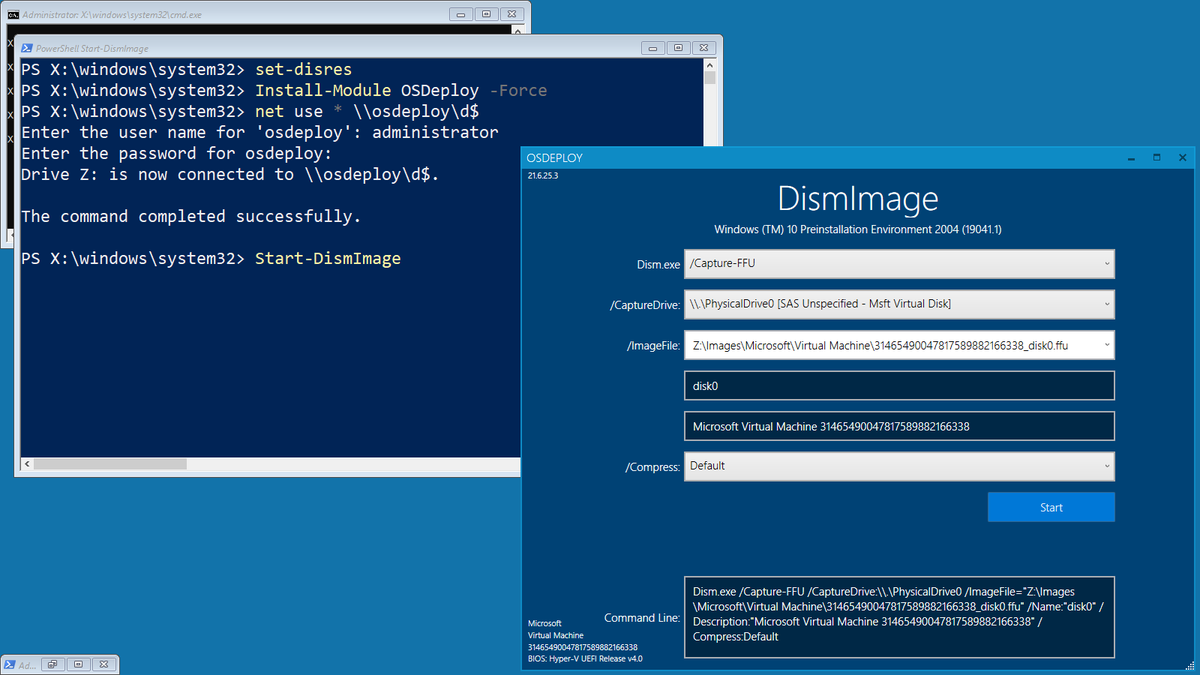The image size is (1200, 675).
Task: Click the version number 21.6.25.3
Action: tap(545, 176)
